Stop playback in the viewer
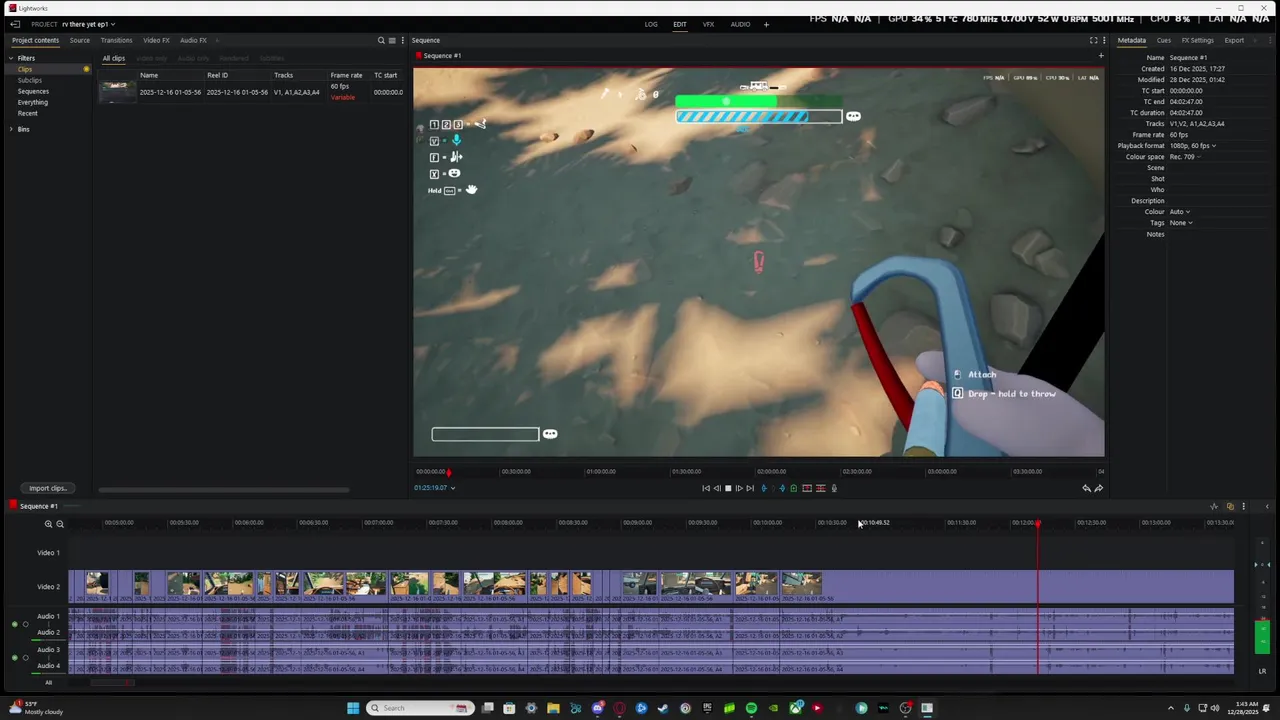The width and height of the screenshot is (1280, 720). pyautogui.click(x=728, y=488)
